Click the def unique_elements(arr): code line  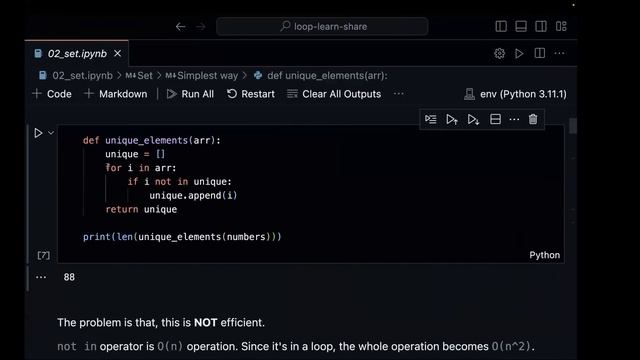point(151,140)
